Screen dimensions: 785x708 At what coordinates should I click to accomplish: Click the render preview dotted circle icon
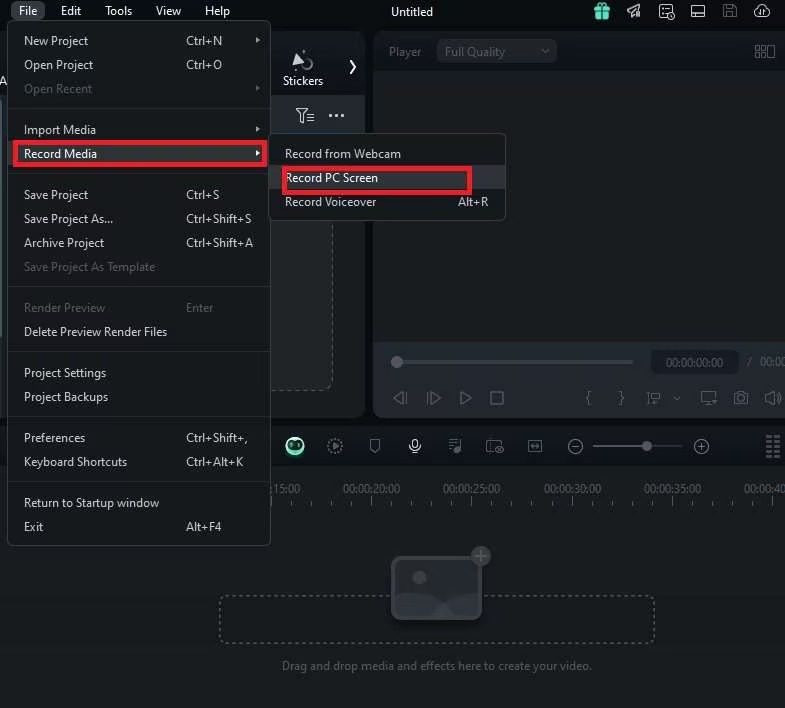(x=335, y=446)
